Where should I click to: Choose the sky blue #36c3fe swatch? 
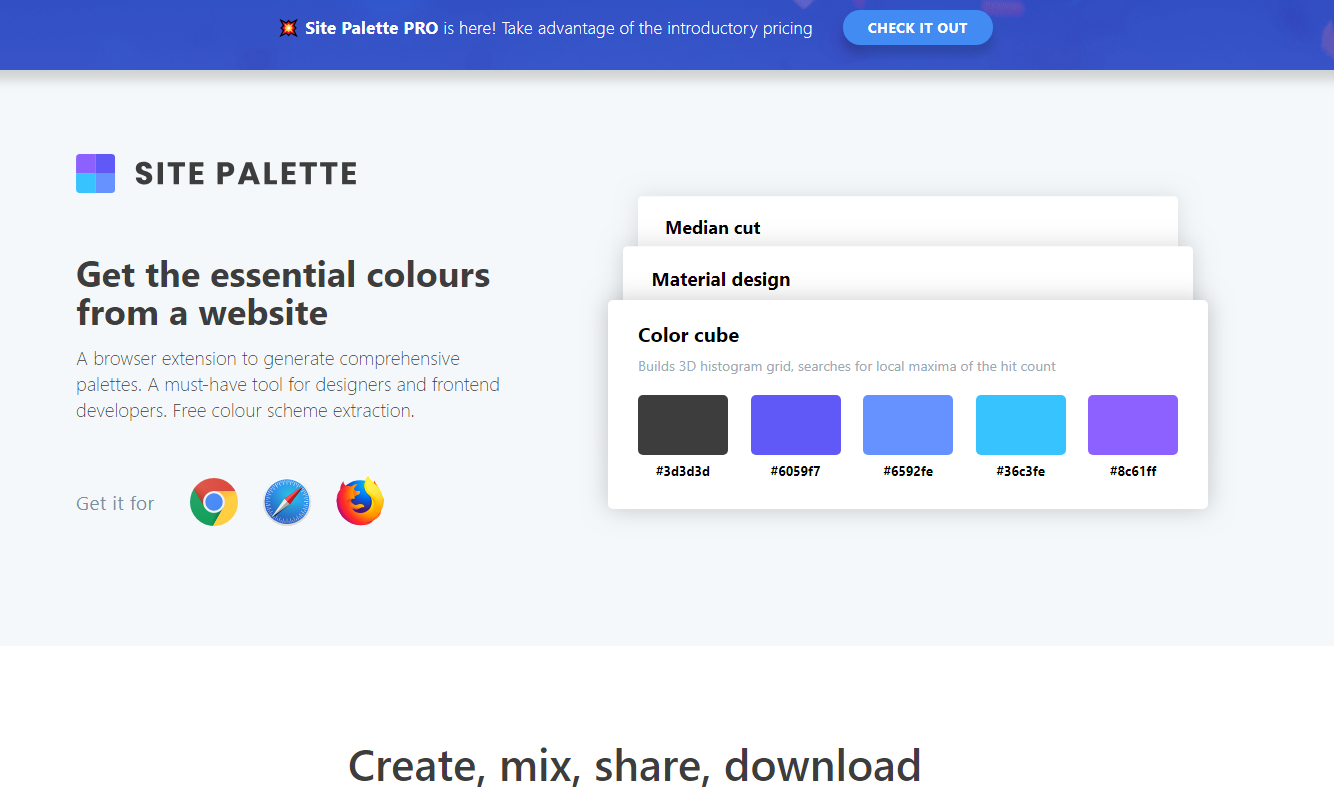coord(1021,425)
